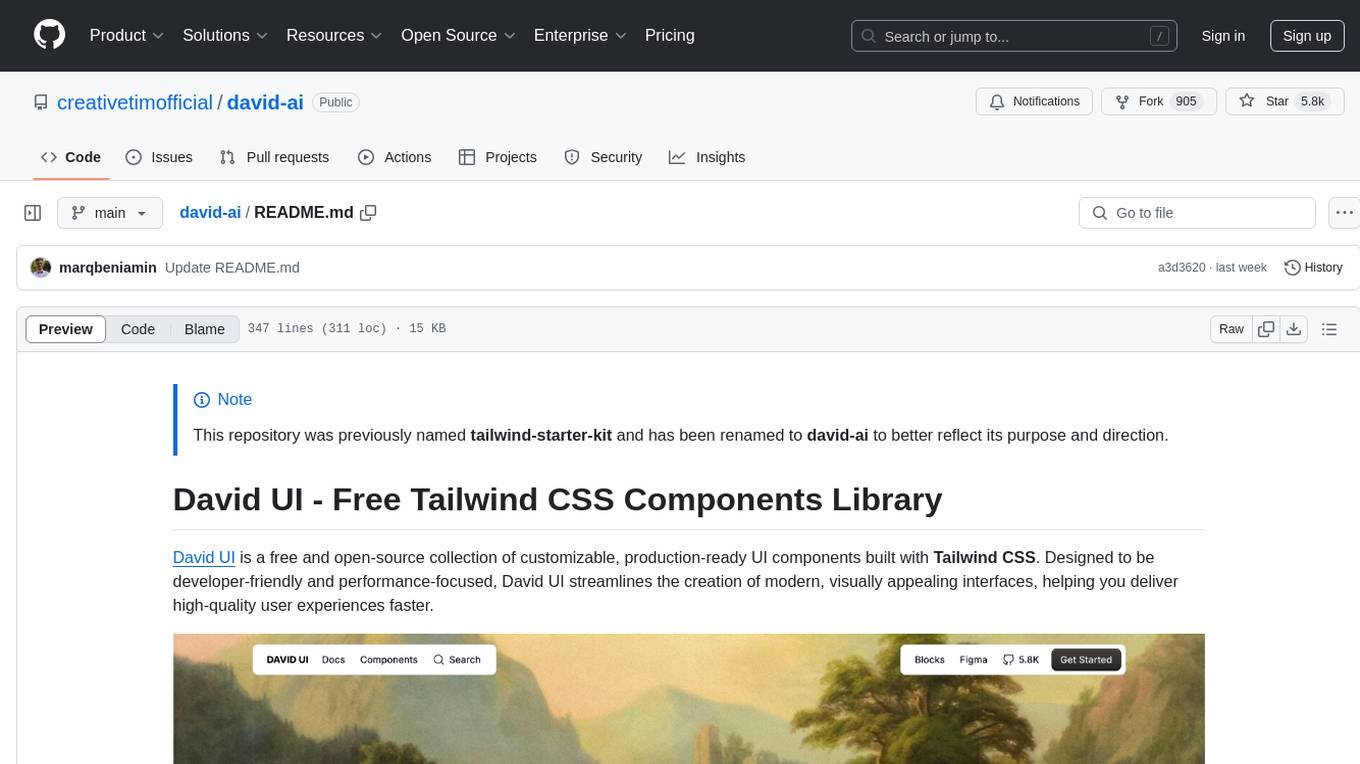Switch to the Projects tab
The image size is (1360, 764).
coord(498,157)
